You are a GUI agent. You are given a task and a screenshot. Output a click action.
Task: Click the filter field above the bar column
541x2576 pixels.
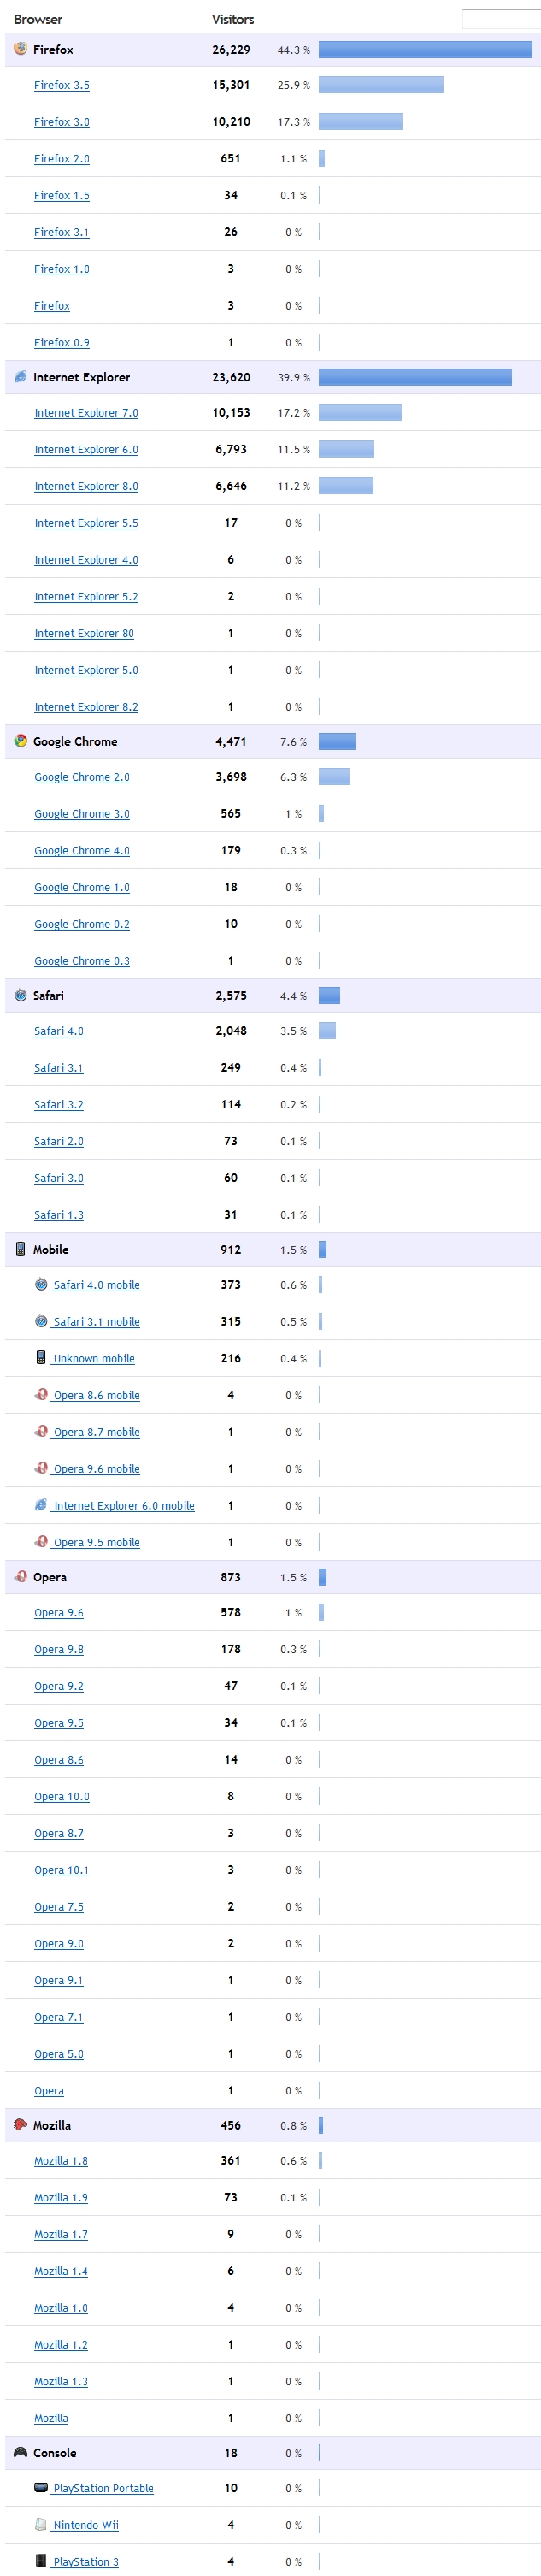(x=501, y=19)
